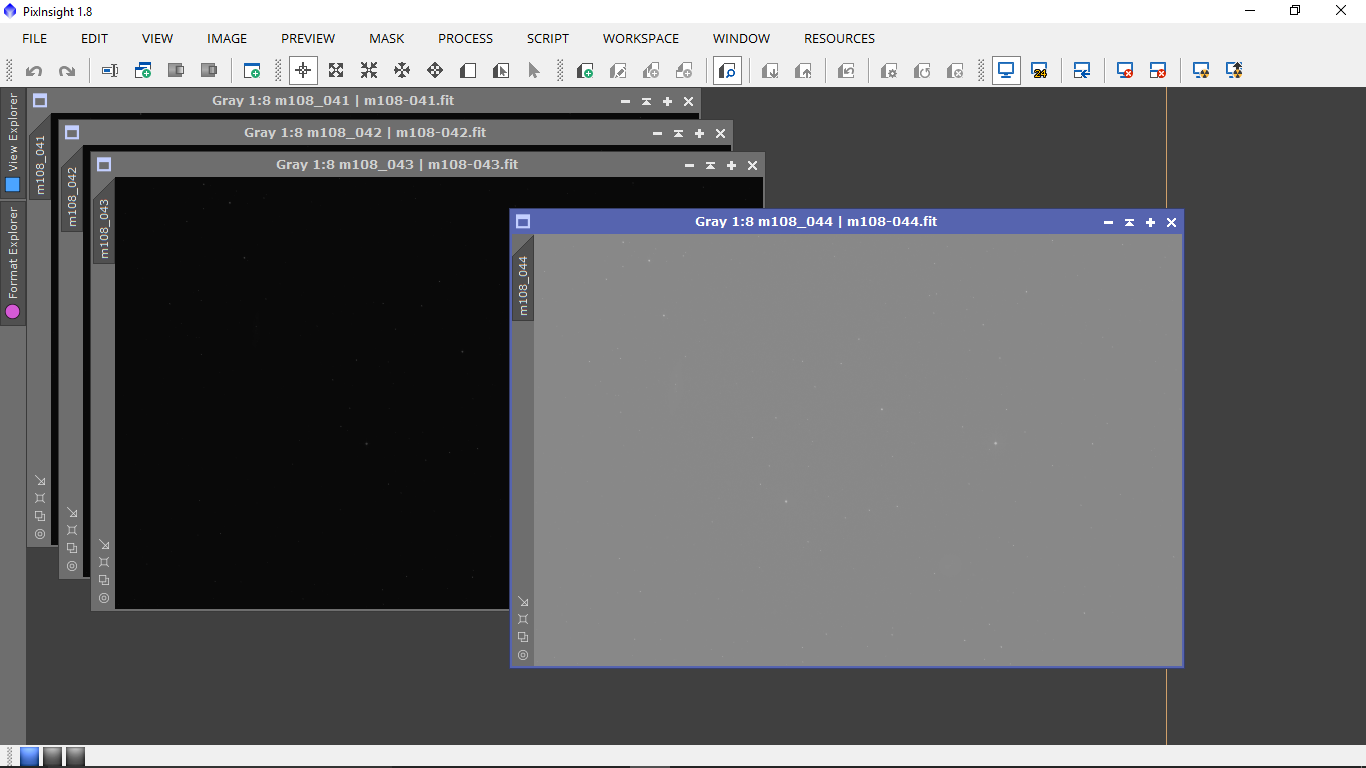Click the magnifier preview icon in toolbar
The width and height of the screenshot is (1366, 768).
point(728,71)
